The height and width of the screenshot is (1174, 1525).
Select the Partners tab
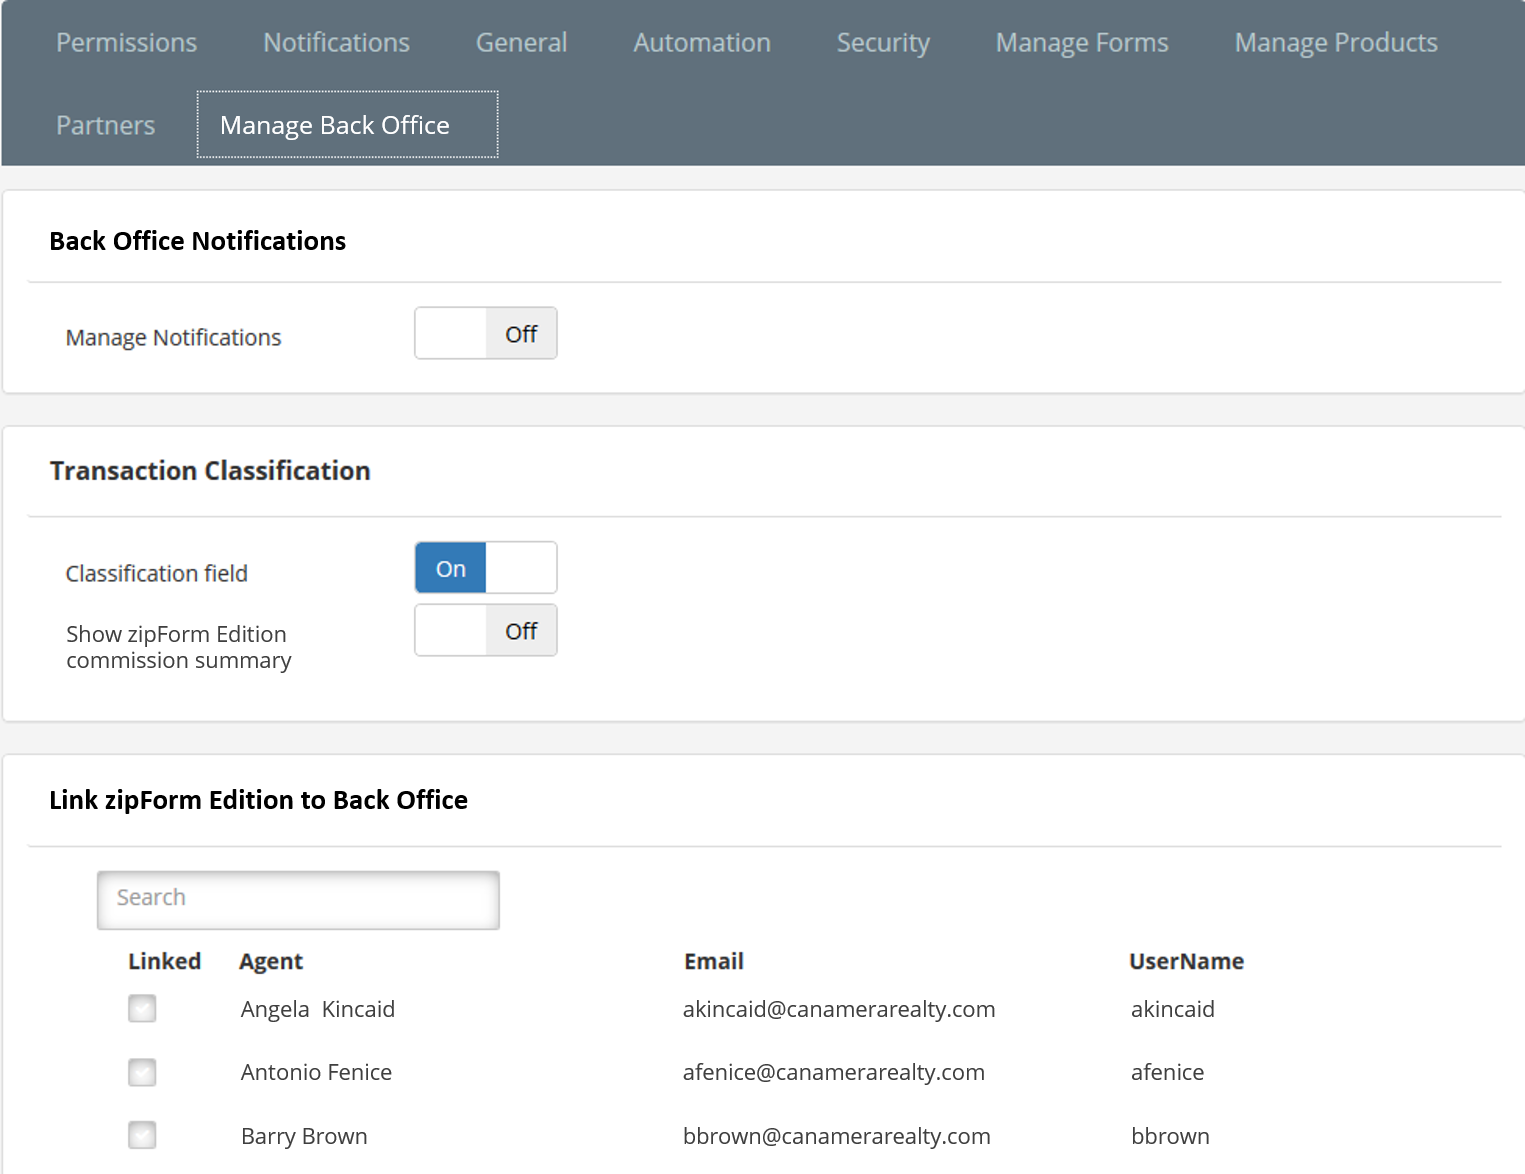click(x=105, y=124)
